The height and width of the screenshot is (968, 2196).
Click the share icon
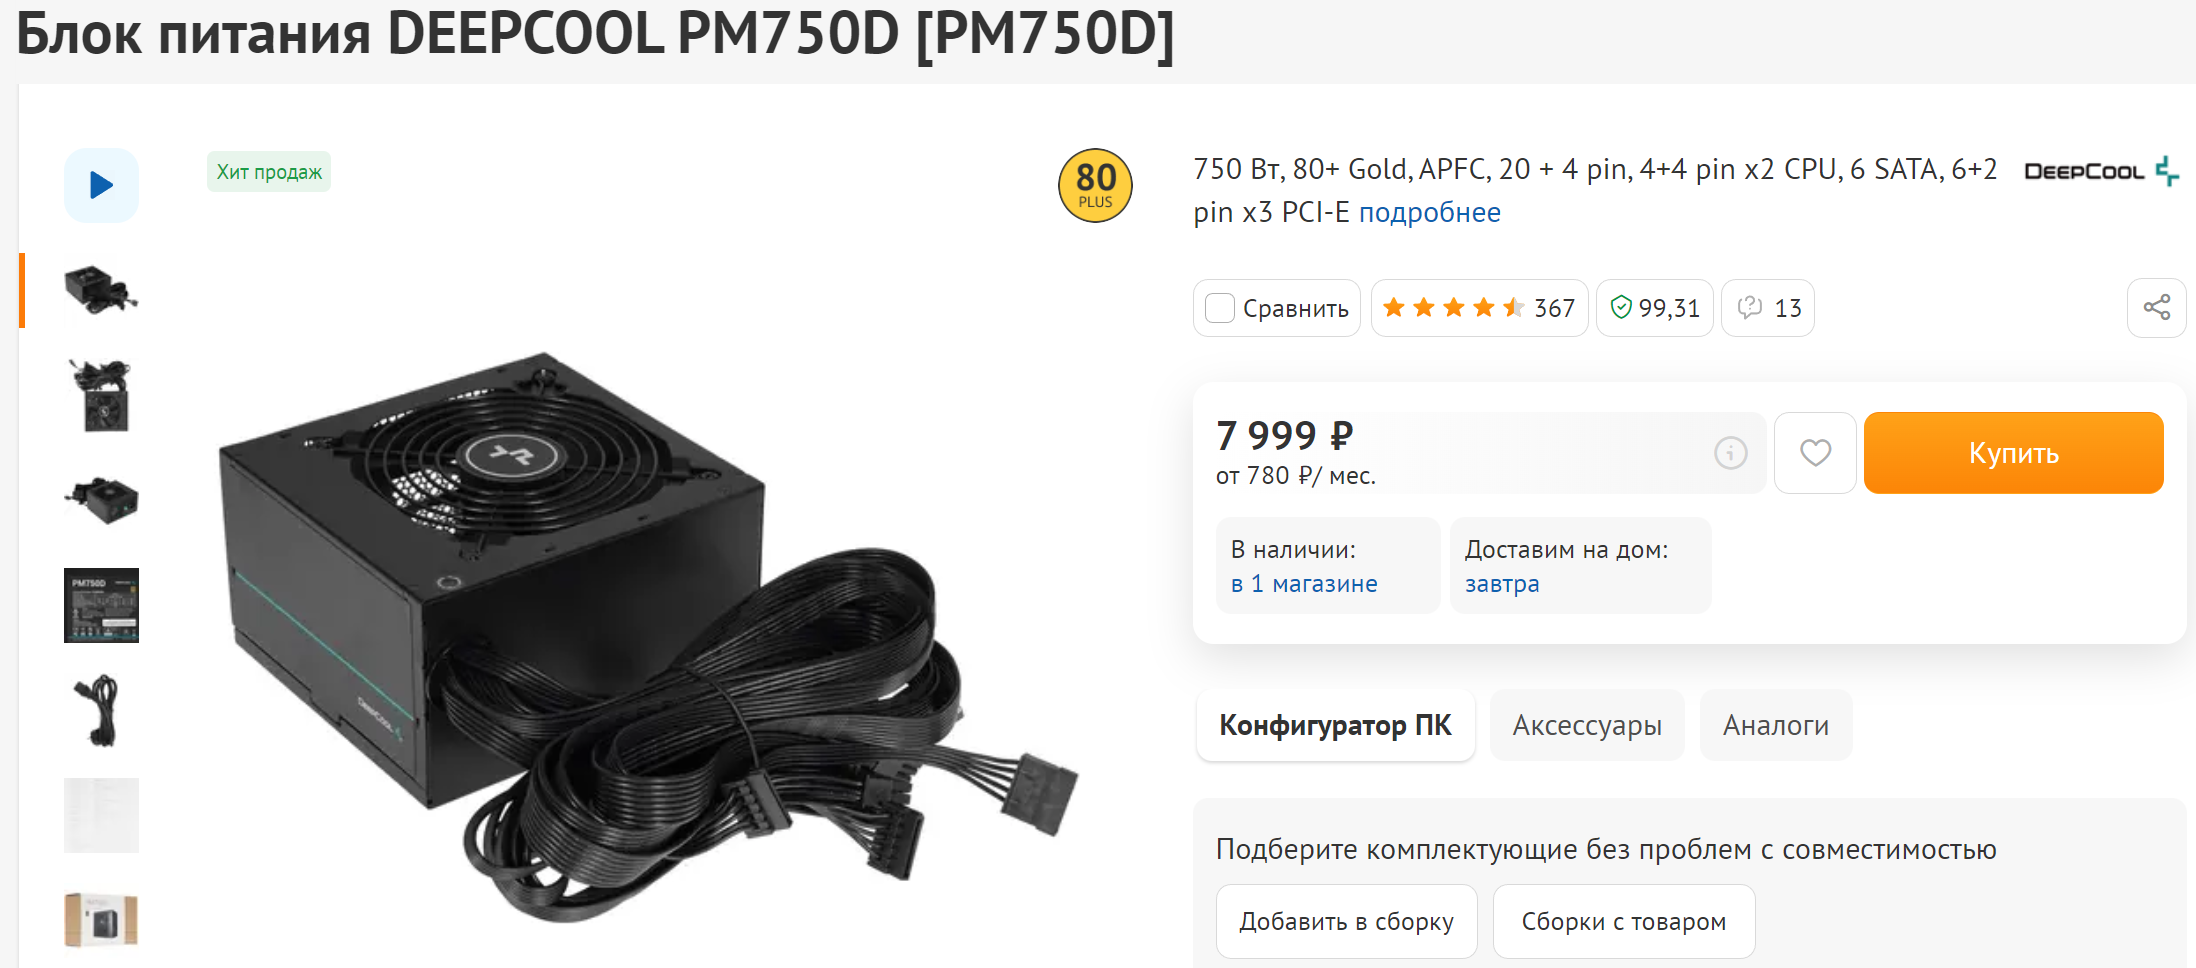click(x=2156, y=308)
